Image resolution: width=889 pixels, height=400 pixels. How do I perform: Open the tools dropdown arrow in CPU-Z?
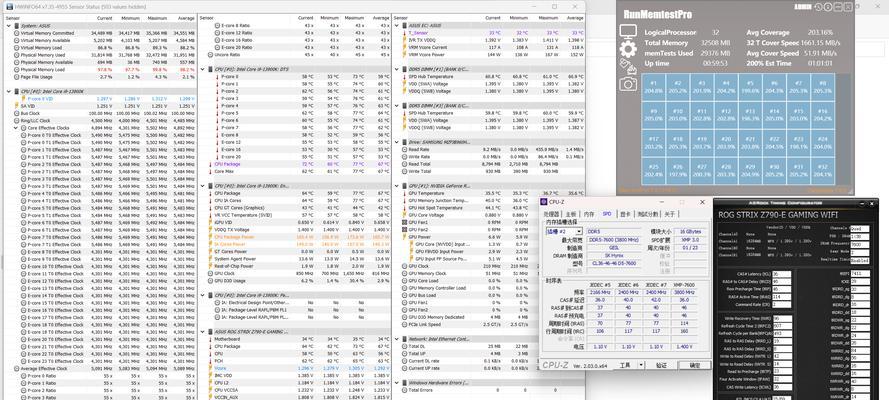[x=641, y=365]
